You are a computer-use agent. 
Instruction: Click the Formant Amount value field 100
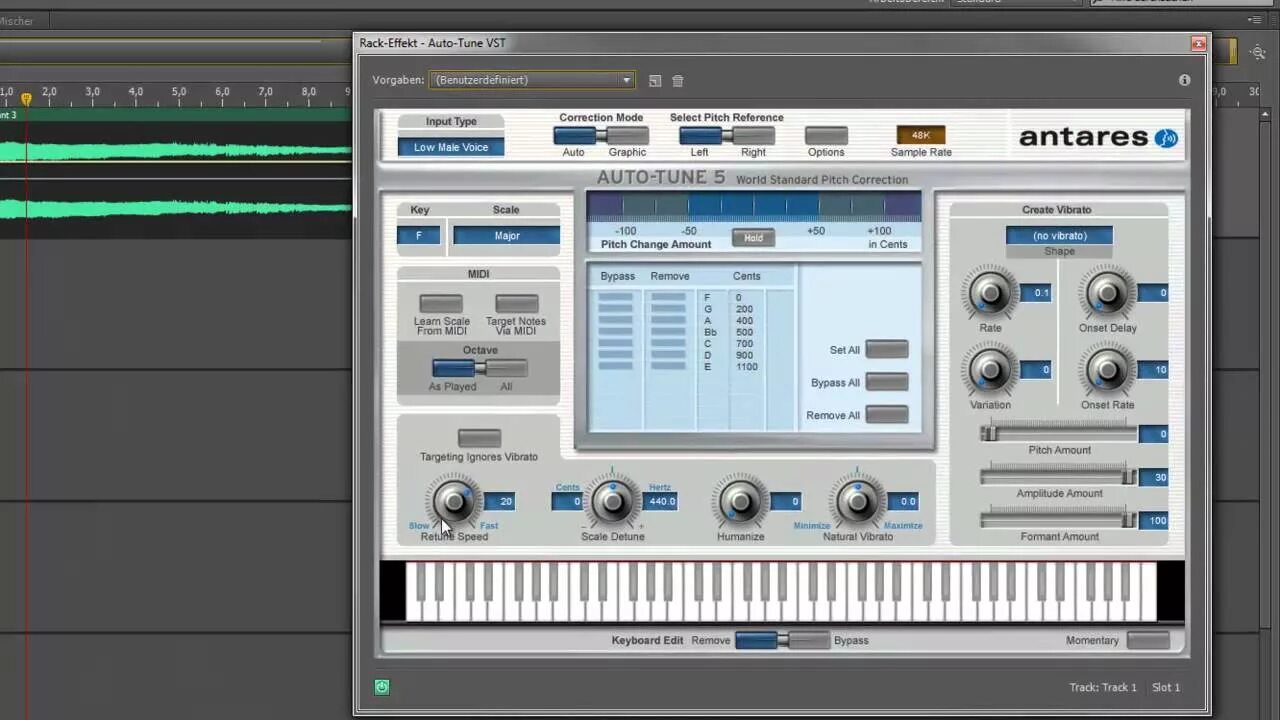pos(1153,520)
